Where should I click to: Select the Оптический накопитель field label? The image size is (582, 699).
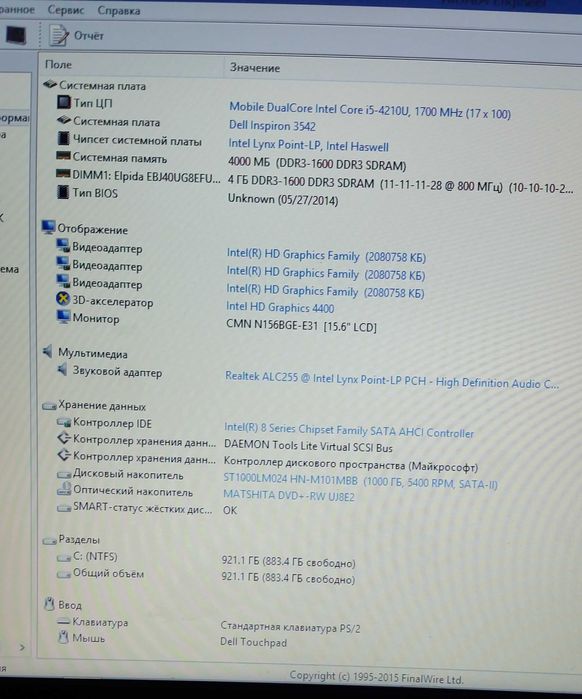tap(133, 491)
